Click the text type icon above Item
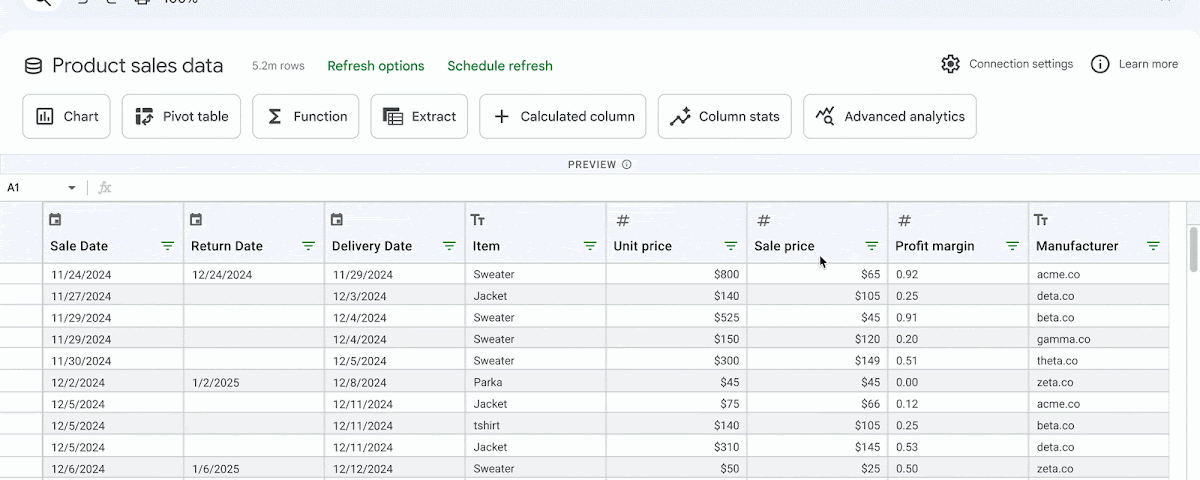This screenshot has width=1200, height=480. (x=477, y=220)
